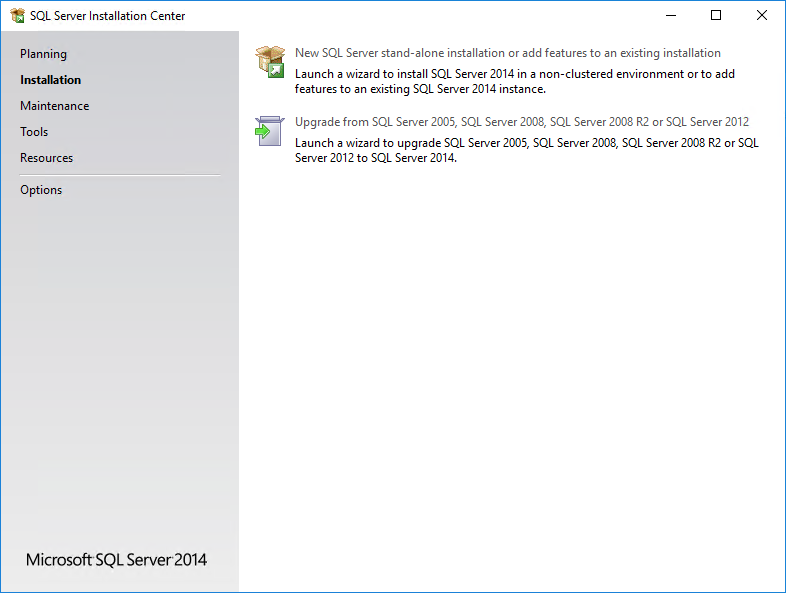
Task: Click the SQL Server Installation Center title text
Action: point(107,16)
